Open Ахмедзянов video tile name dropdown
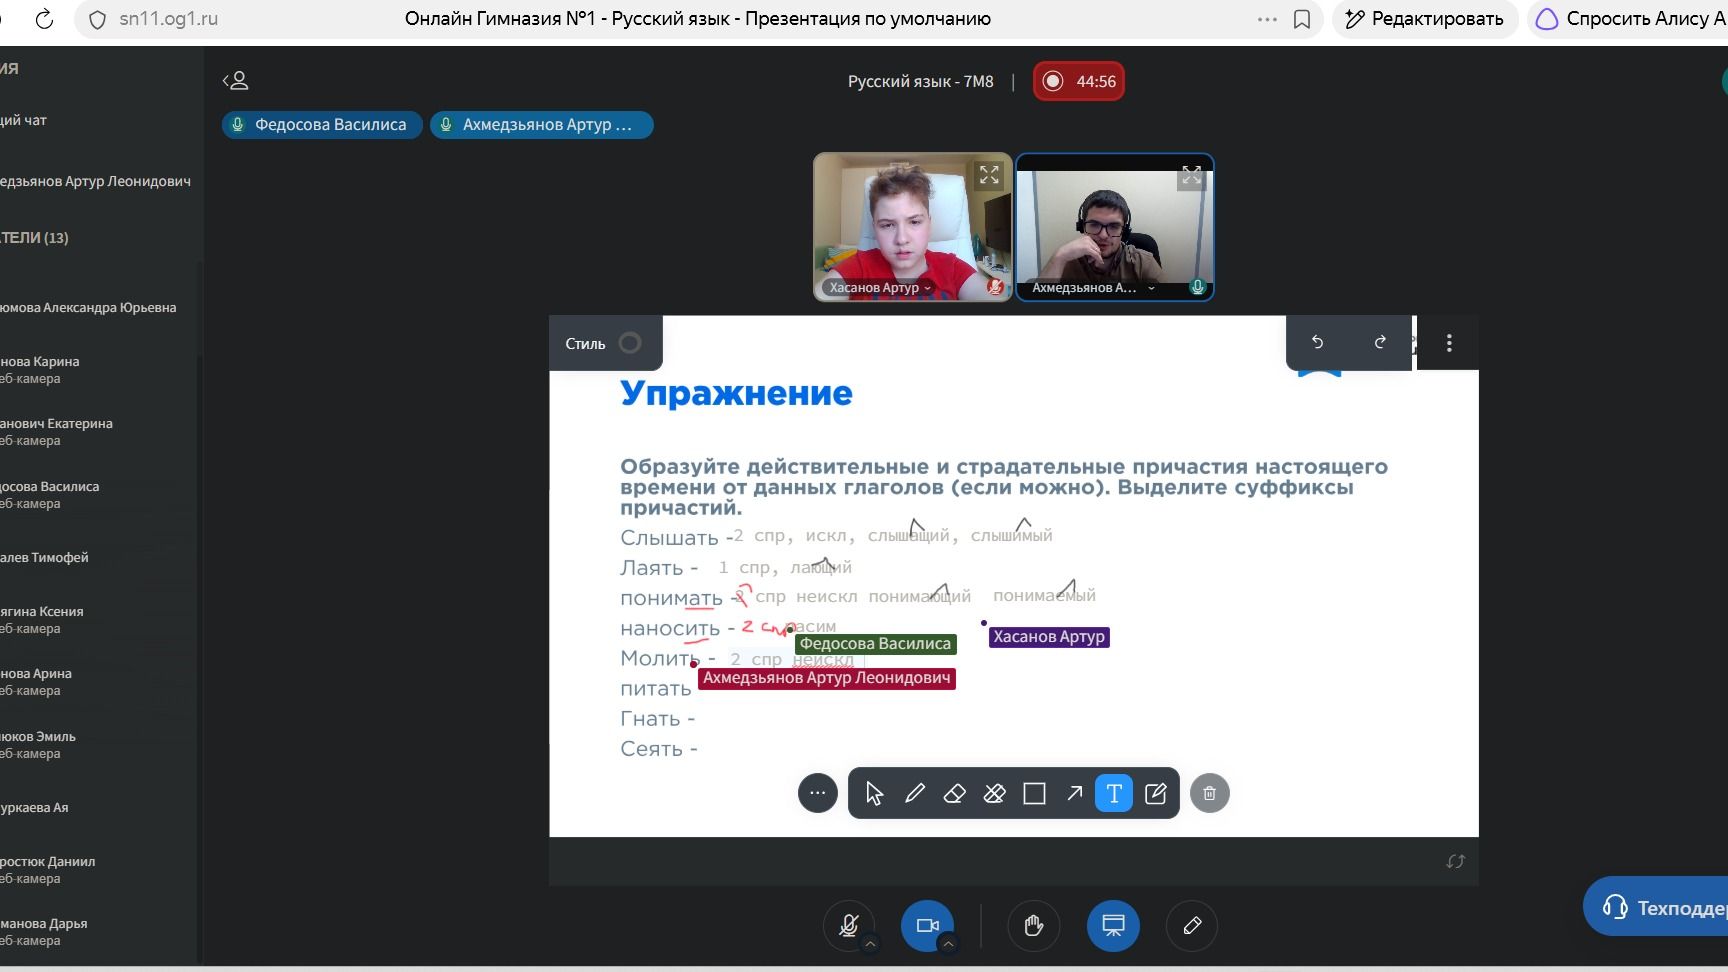 (1093, 288)
